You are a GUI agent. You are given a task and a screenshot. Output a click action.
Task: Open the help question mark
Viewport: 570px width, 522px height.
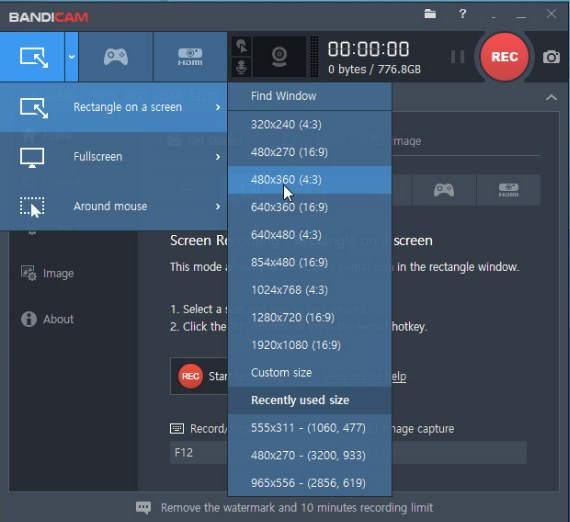pyautogui.click(x=462, y=14)
